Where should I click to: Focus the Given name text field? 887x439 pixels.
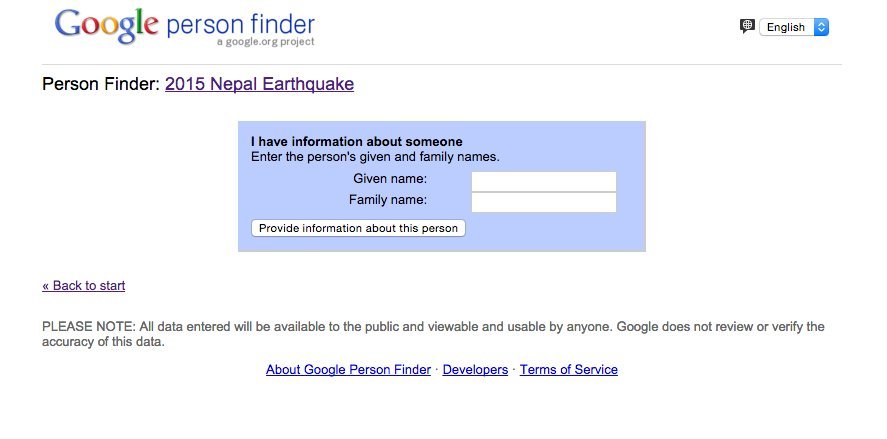[544, 182]
